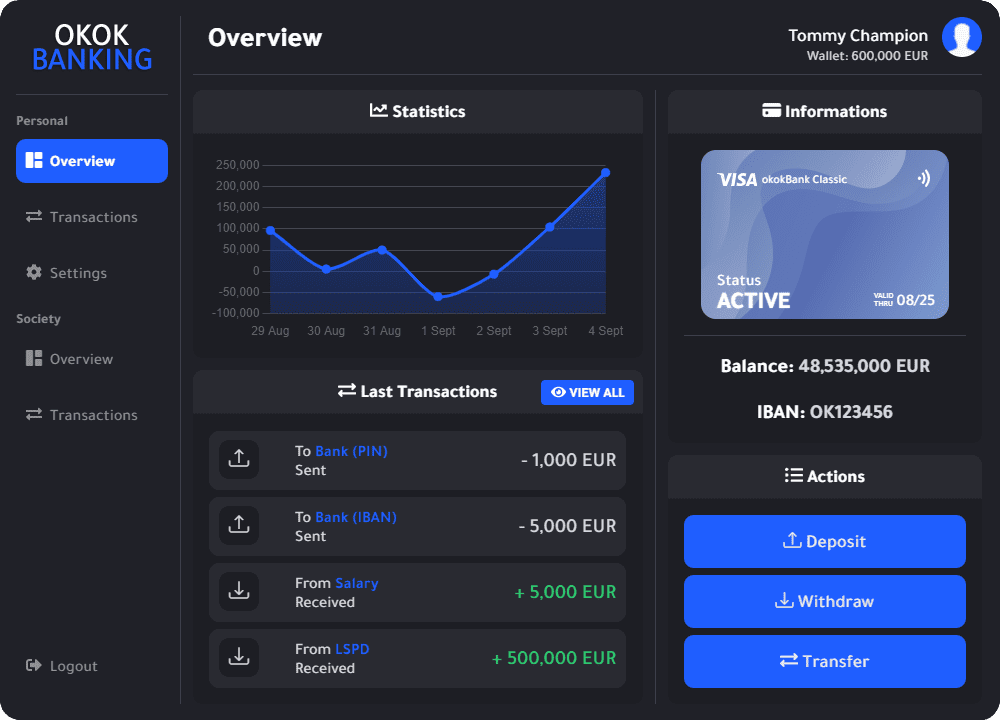This screenshot has height=720, width=1000.
Task: Open Society Overview in the sidebar
Action: pyautogui.click(x=80, y=359)
